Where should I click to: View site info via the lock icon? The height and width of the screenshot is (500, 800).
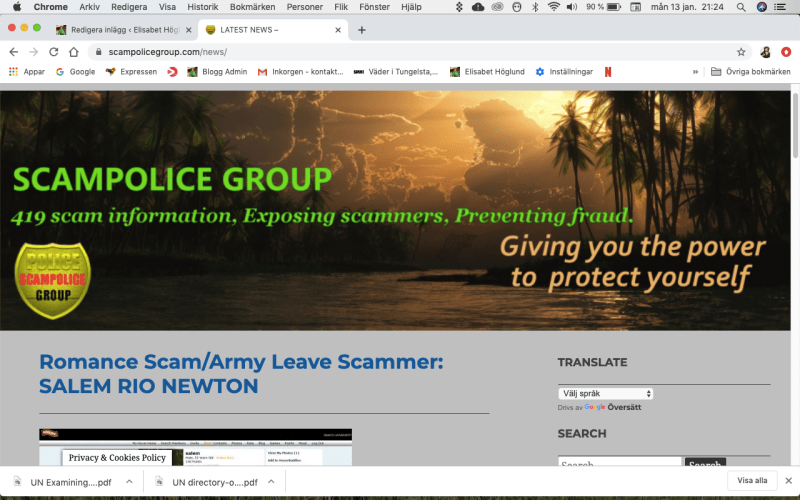coord(99,52)
